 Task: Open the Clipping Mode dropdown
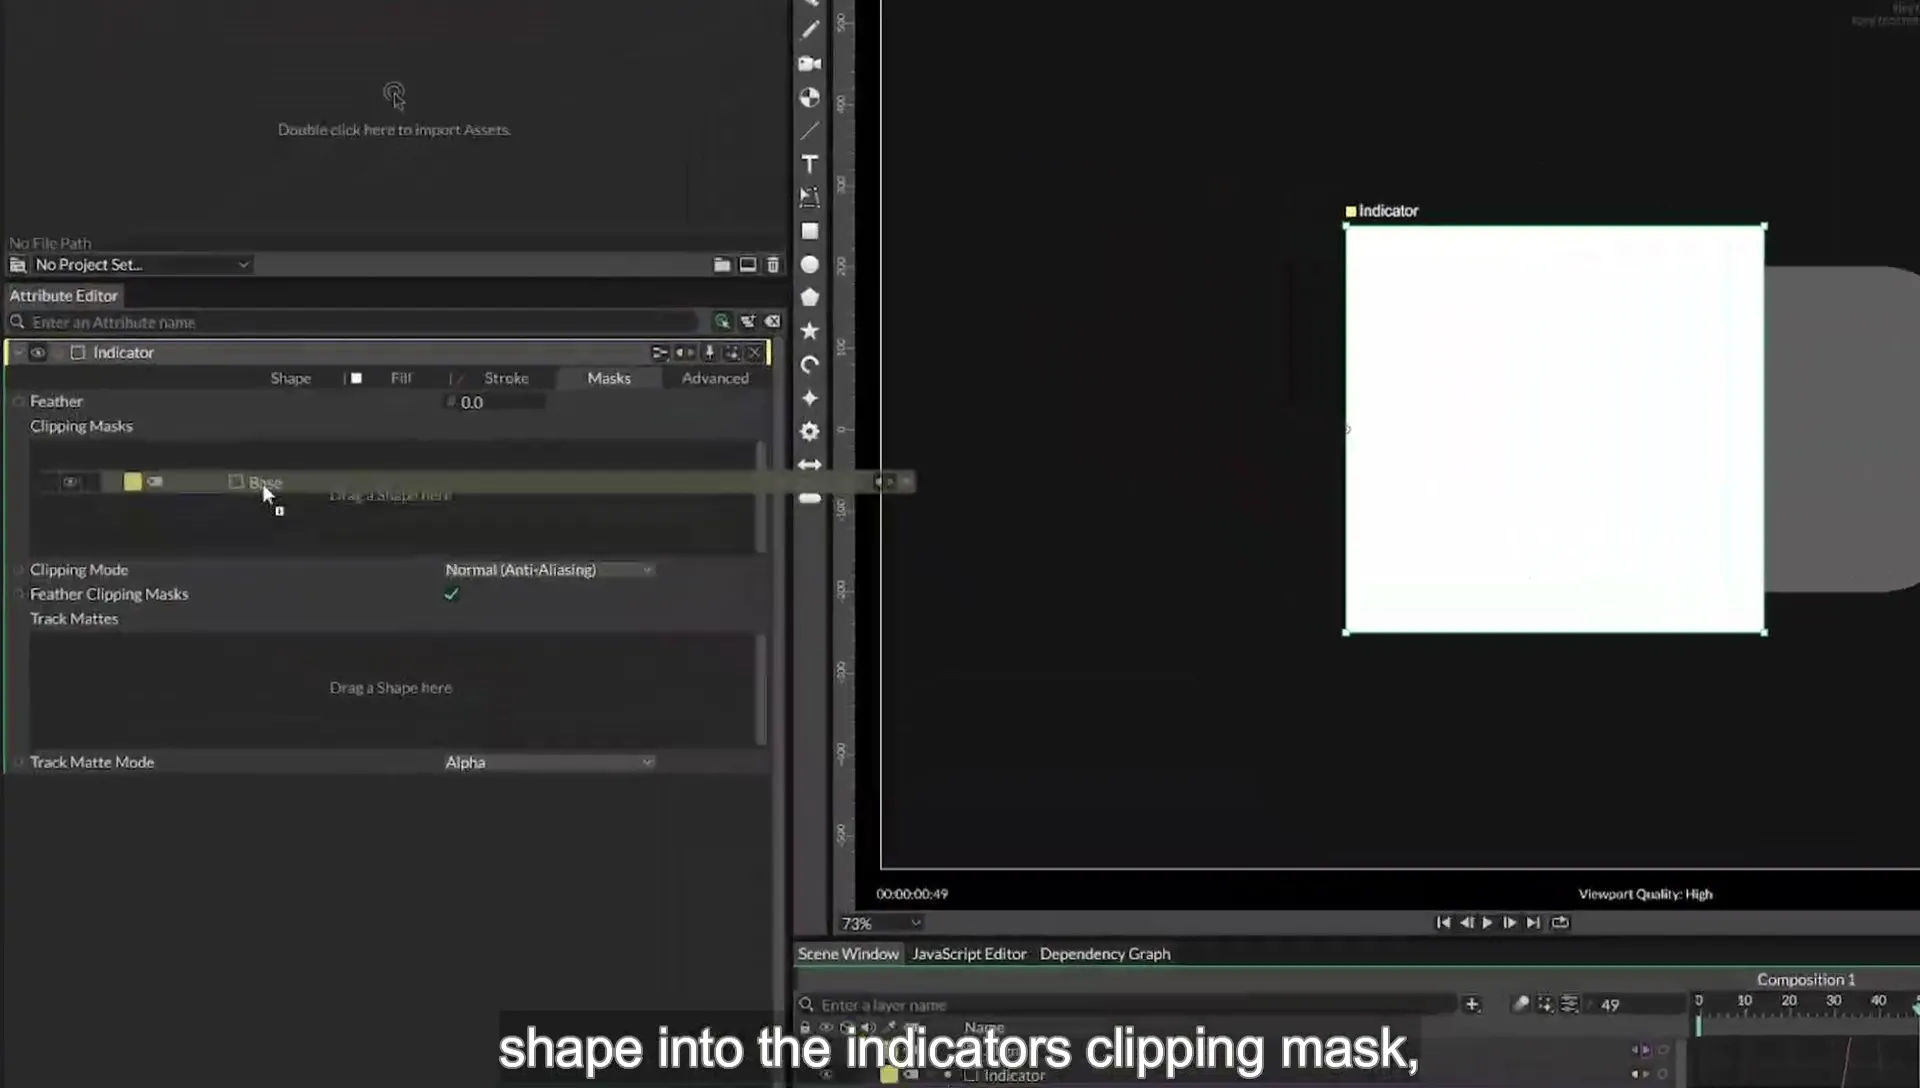pos(549,570)
